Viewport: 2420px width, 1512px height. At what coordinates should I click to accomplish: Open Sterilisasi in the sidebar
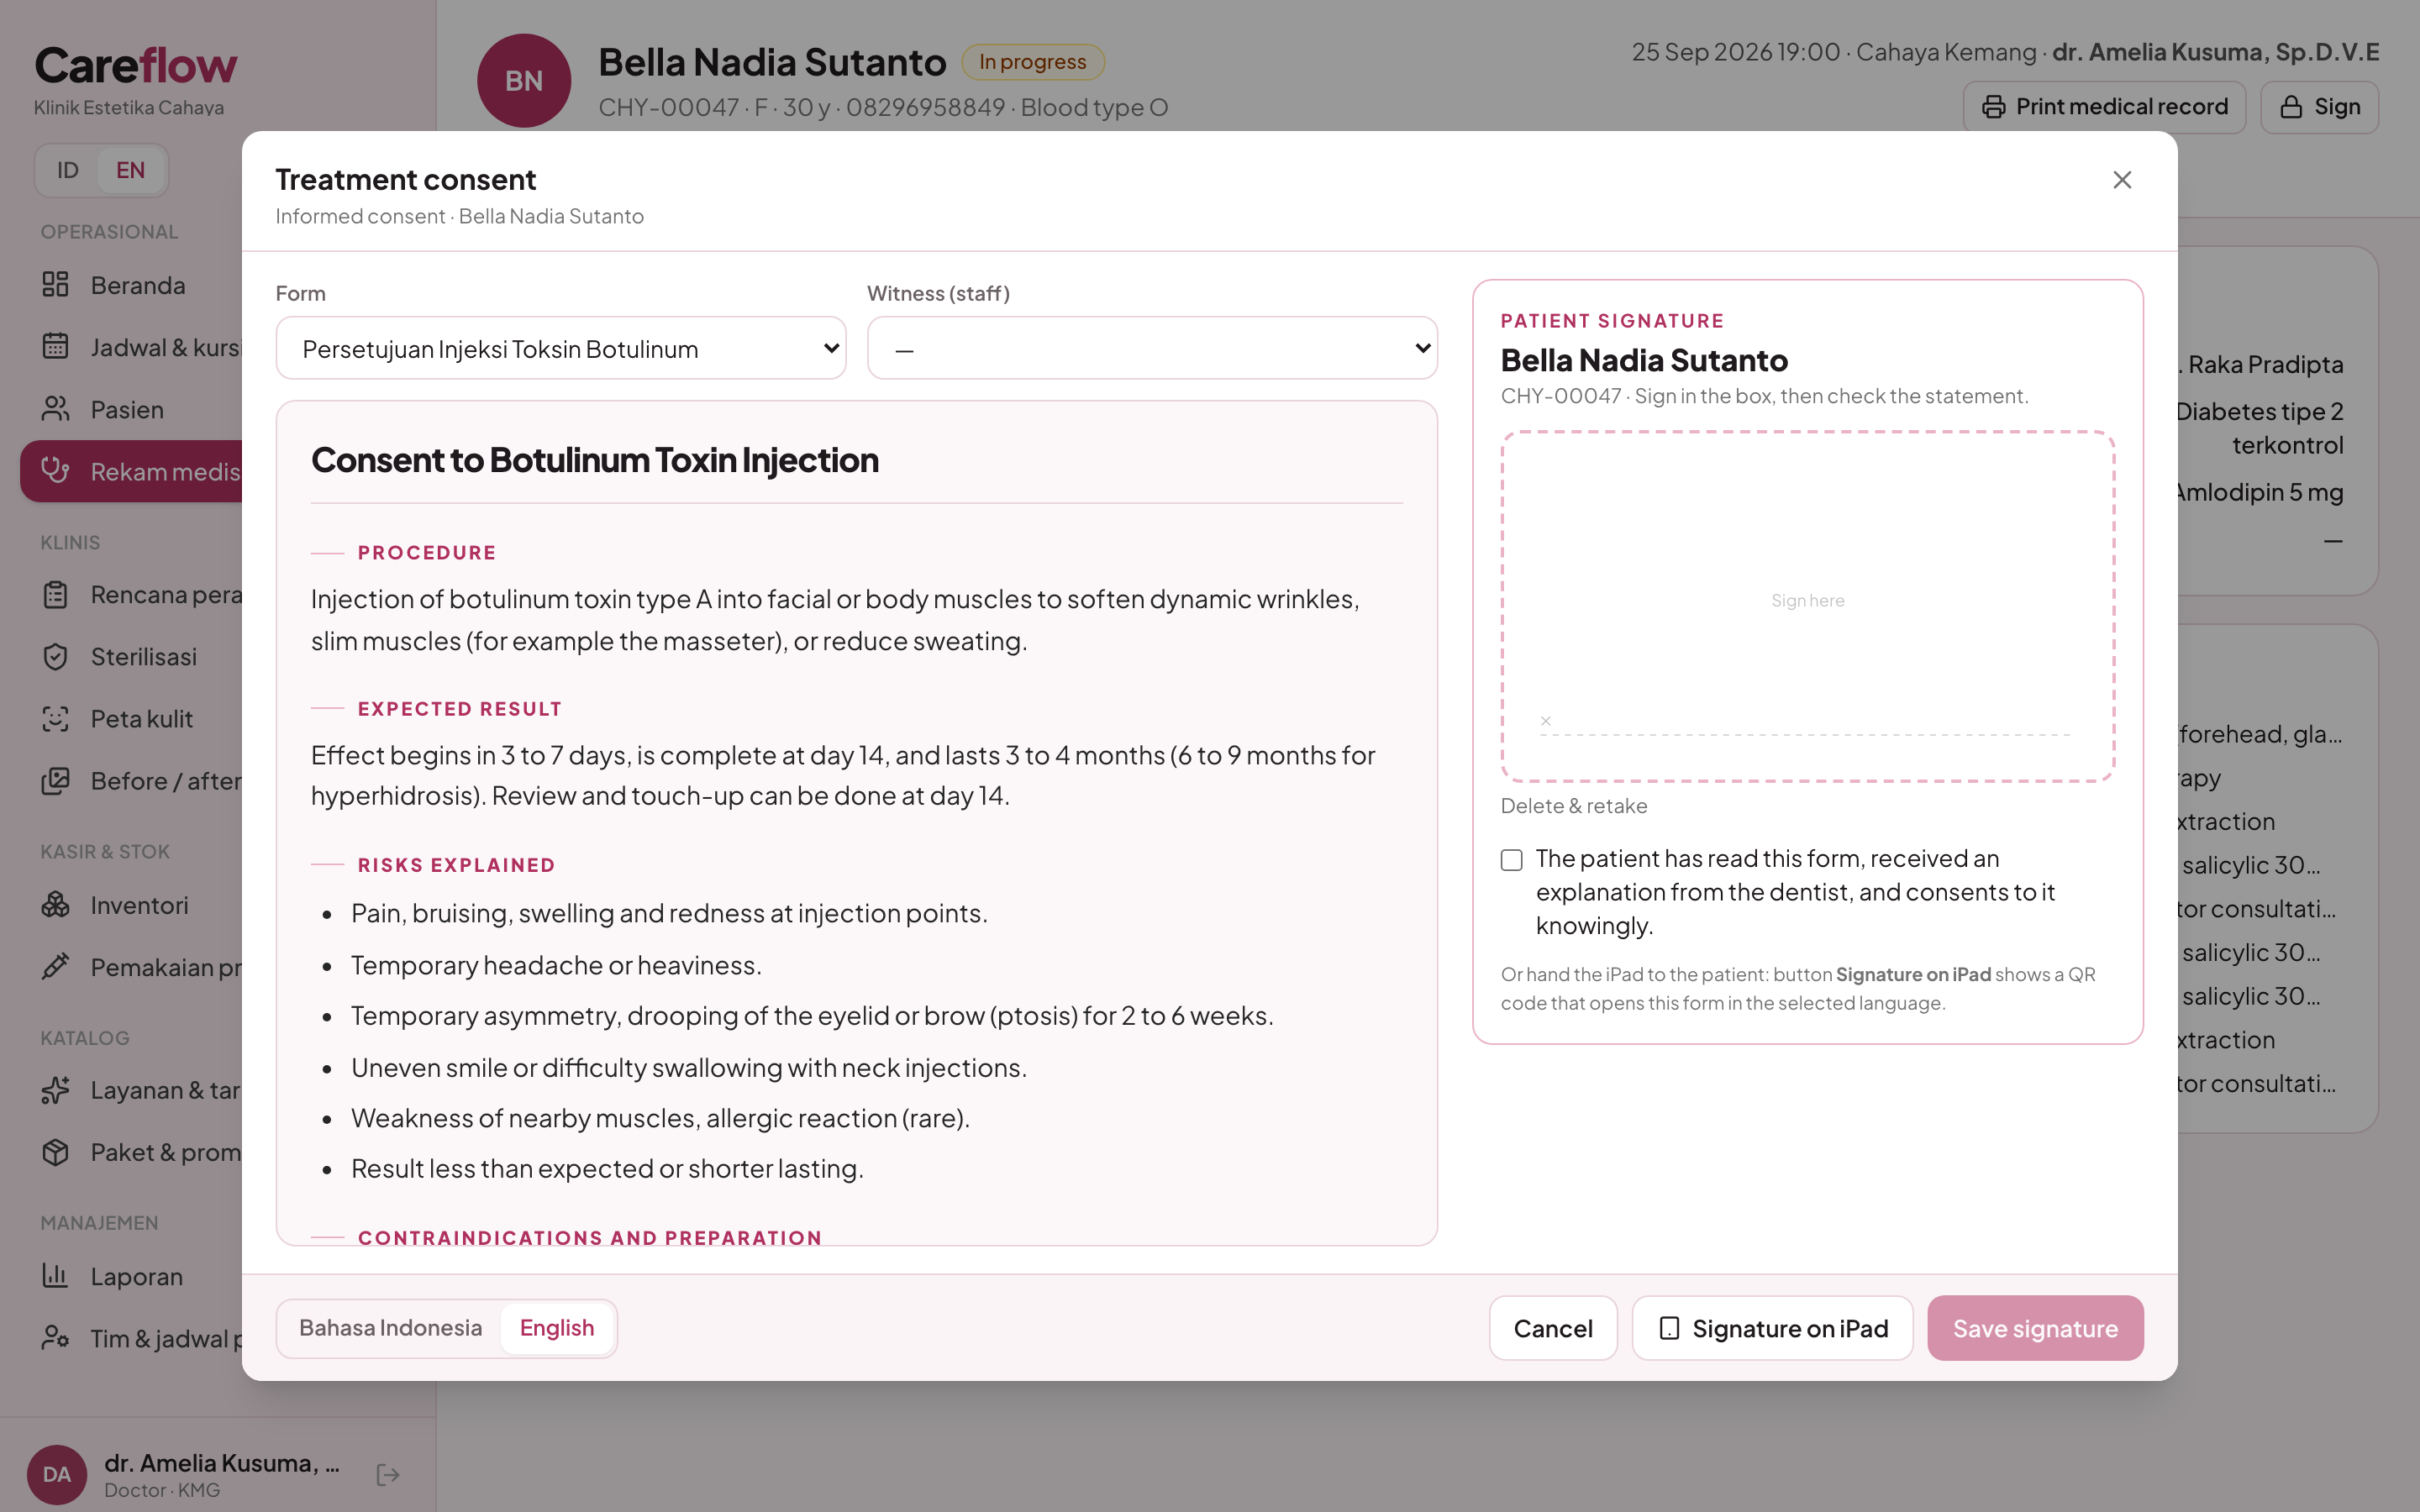131,657
